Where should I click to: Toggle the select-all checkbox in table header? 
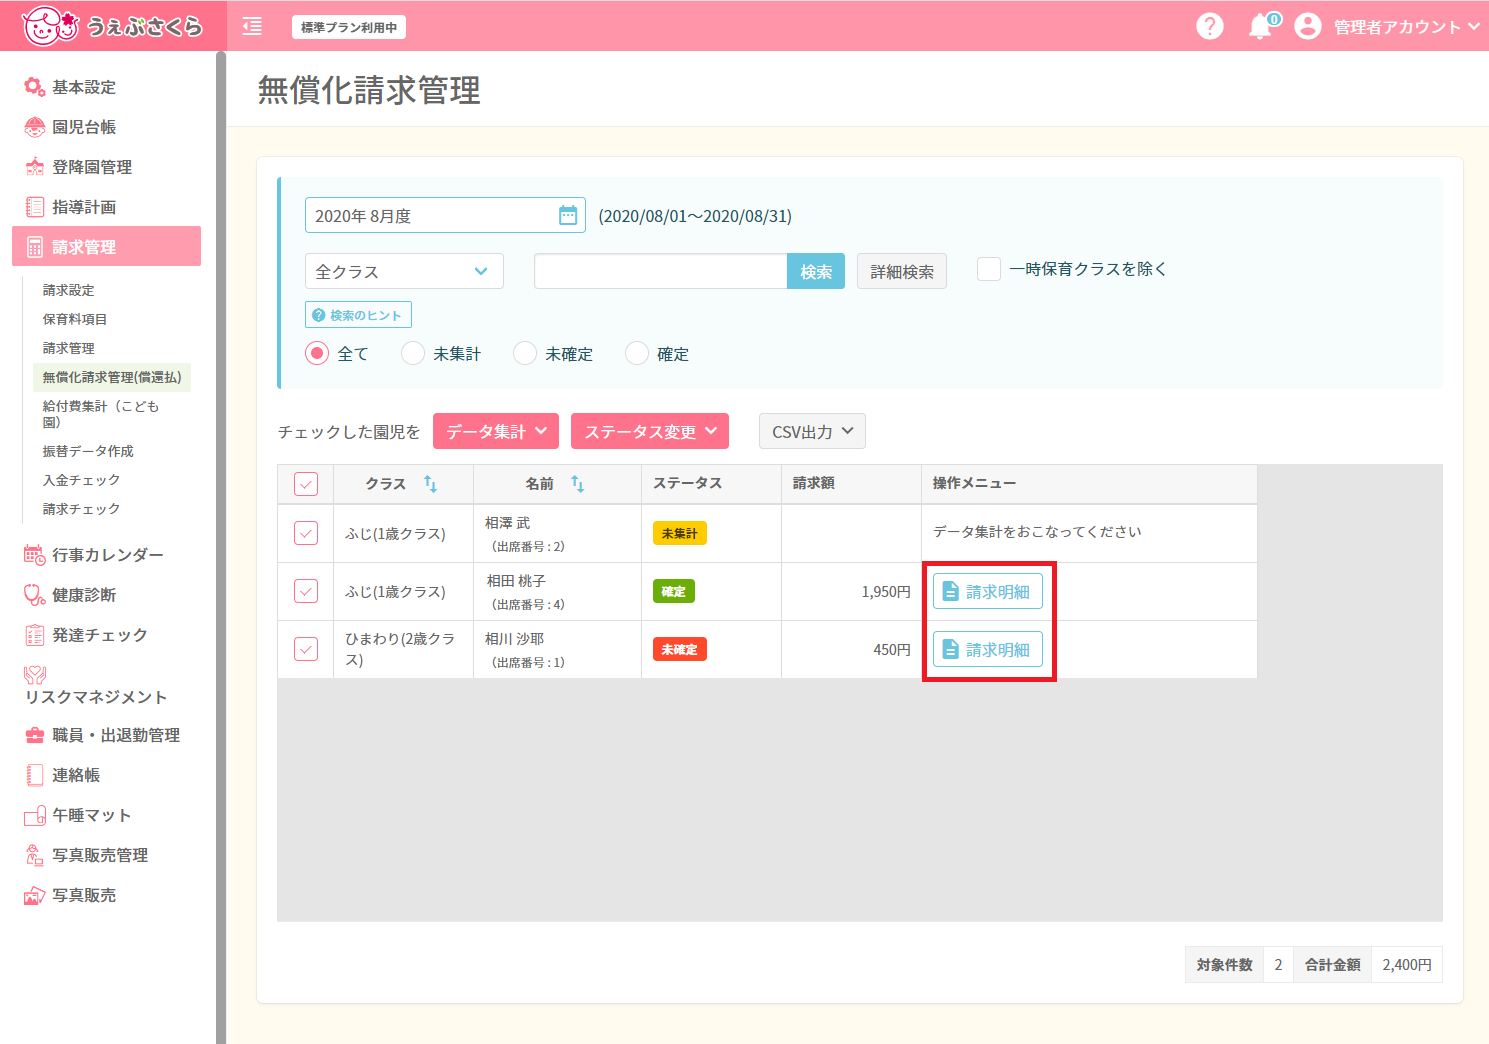click(306, 484)
